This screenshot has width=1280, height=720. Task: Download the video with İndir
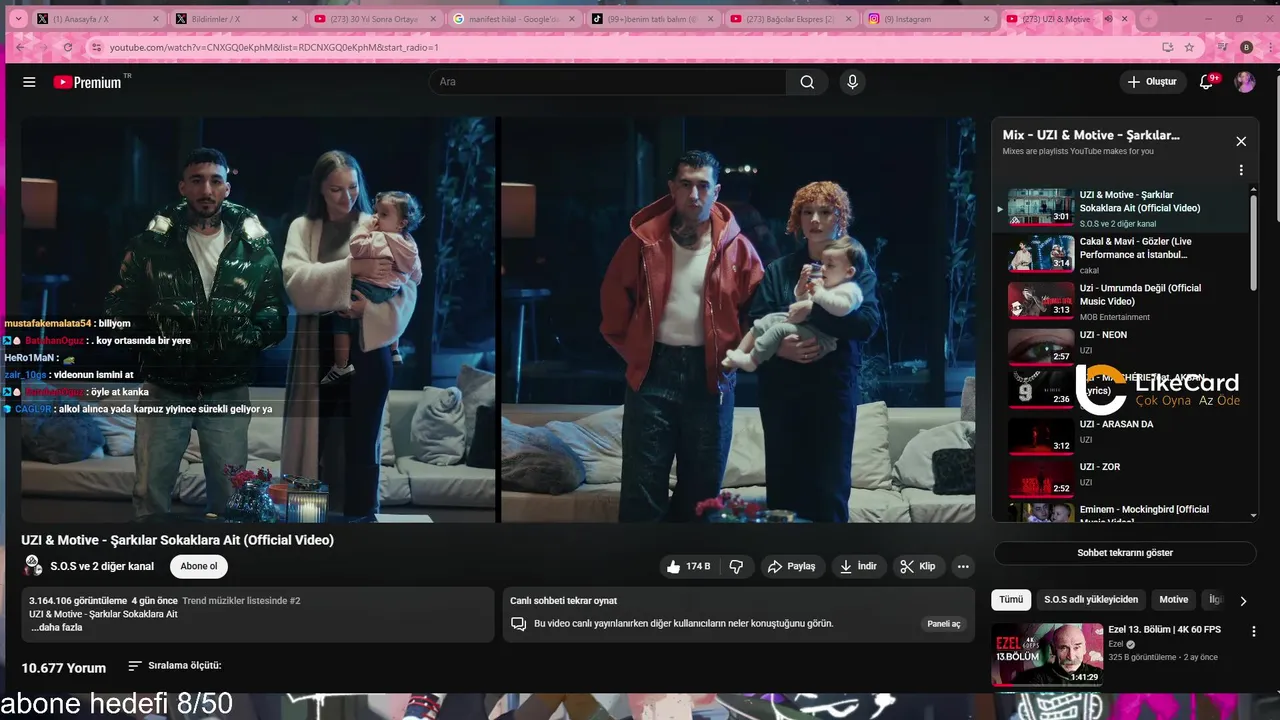[858, 566]
